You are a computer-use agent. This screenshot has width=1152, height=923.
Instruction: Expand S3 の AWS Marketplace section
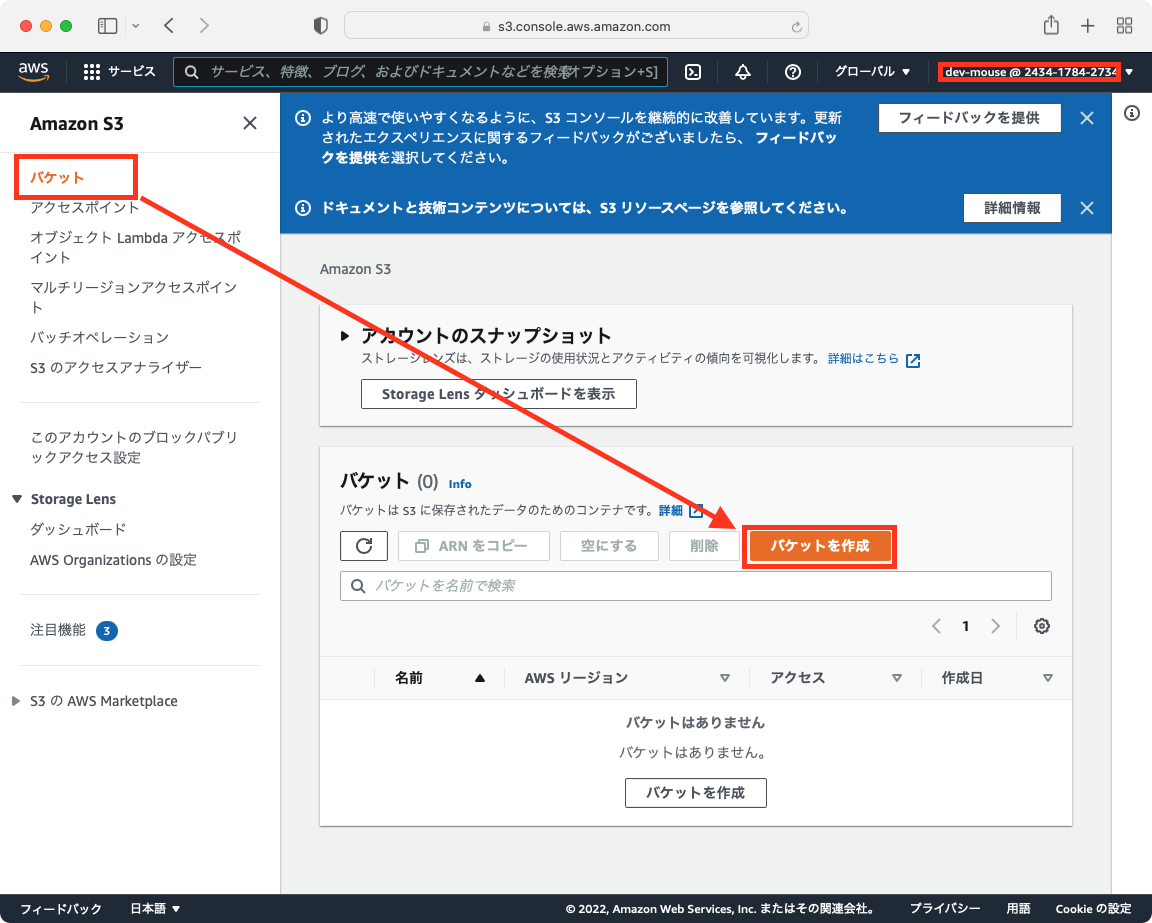[x=16, y=701]
